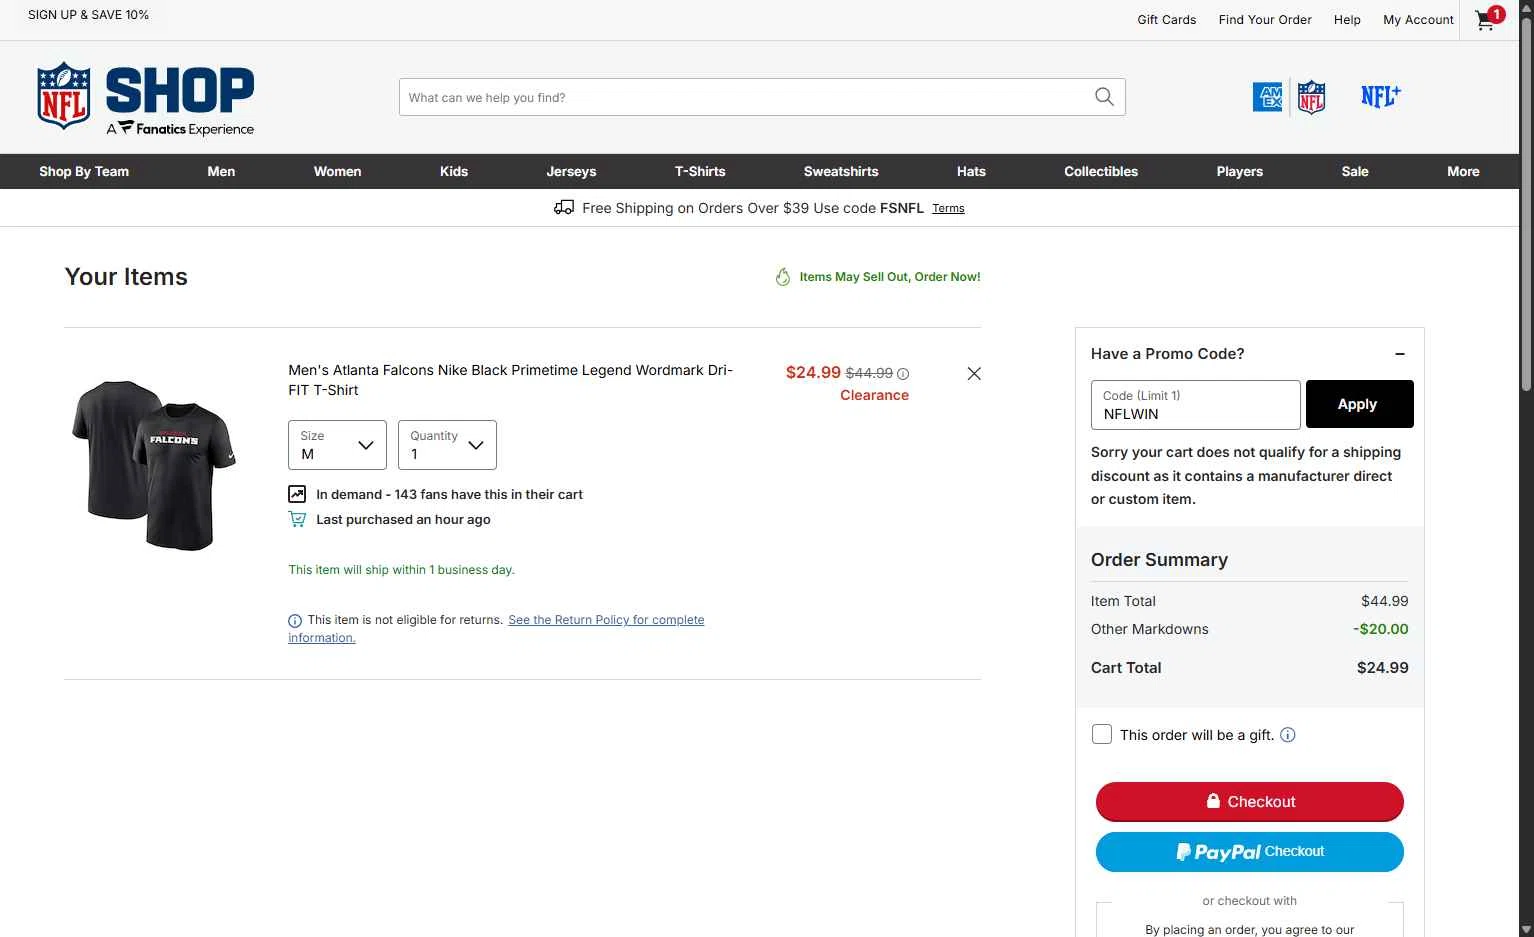Image resolution: width=1534 pixels, height=937 pixels.
Task: Click the search magnifier icon
Action: pos(1104,97)
